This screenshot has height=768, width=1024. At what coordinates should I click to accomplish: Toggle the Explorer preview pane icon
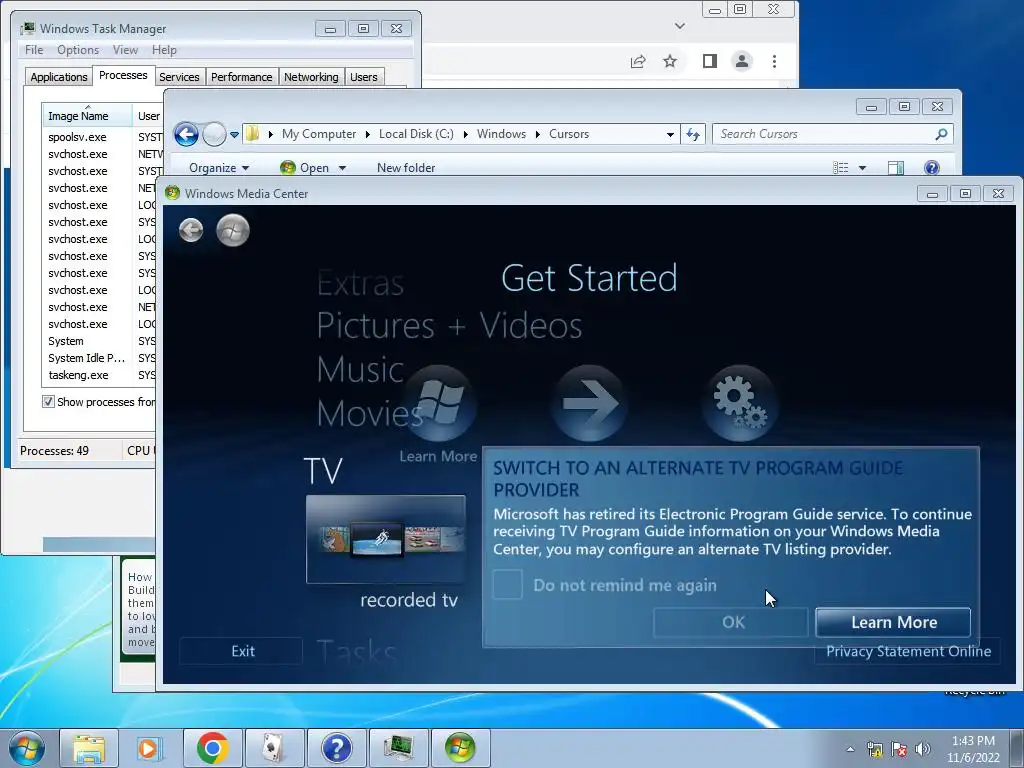point(896,168)
